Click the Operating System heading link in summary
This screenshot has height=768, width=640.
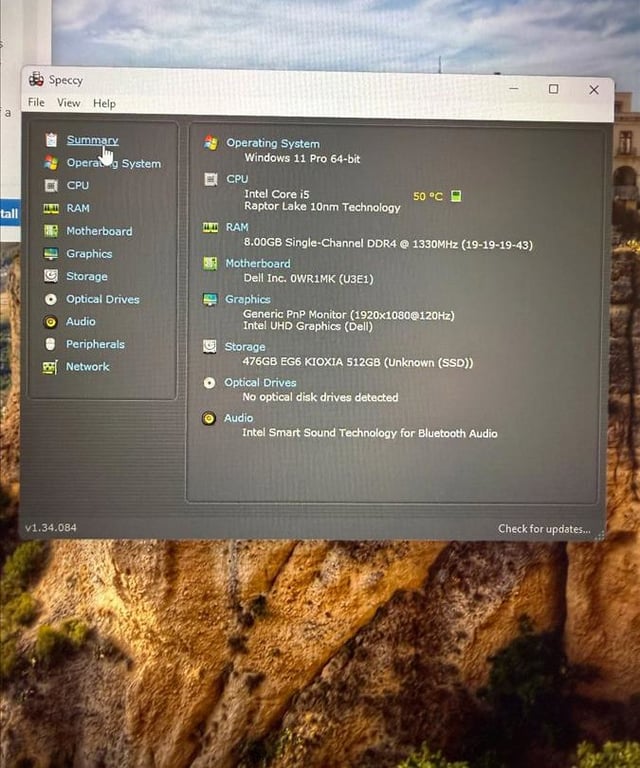tap(273, 144)
